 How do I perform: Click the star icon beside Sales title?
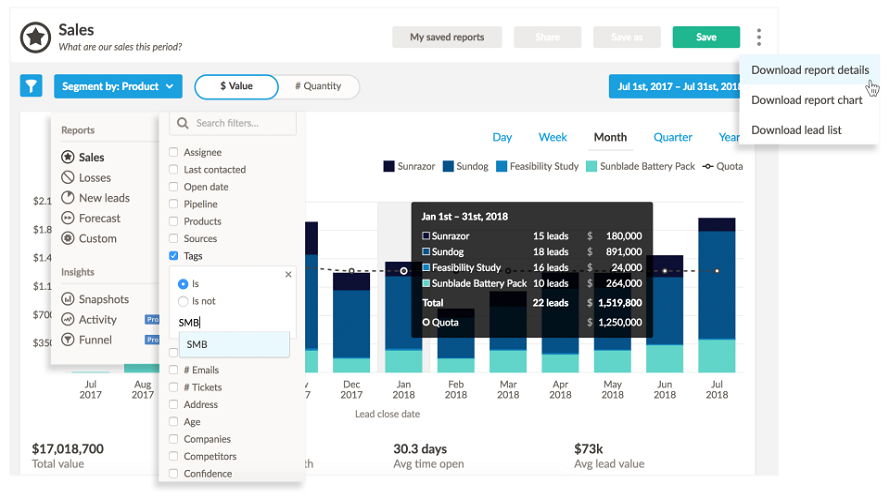[36, 38]
